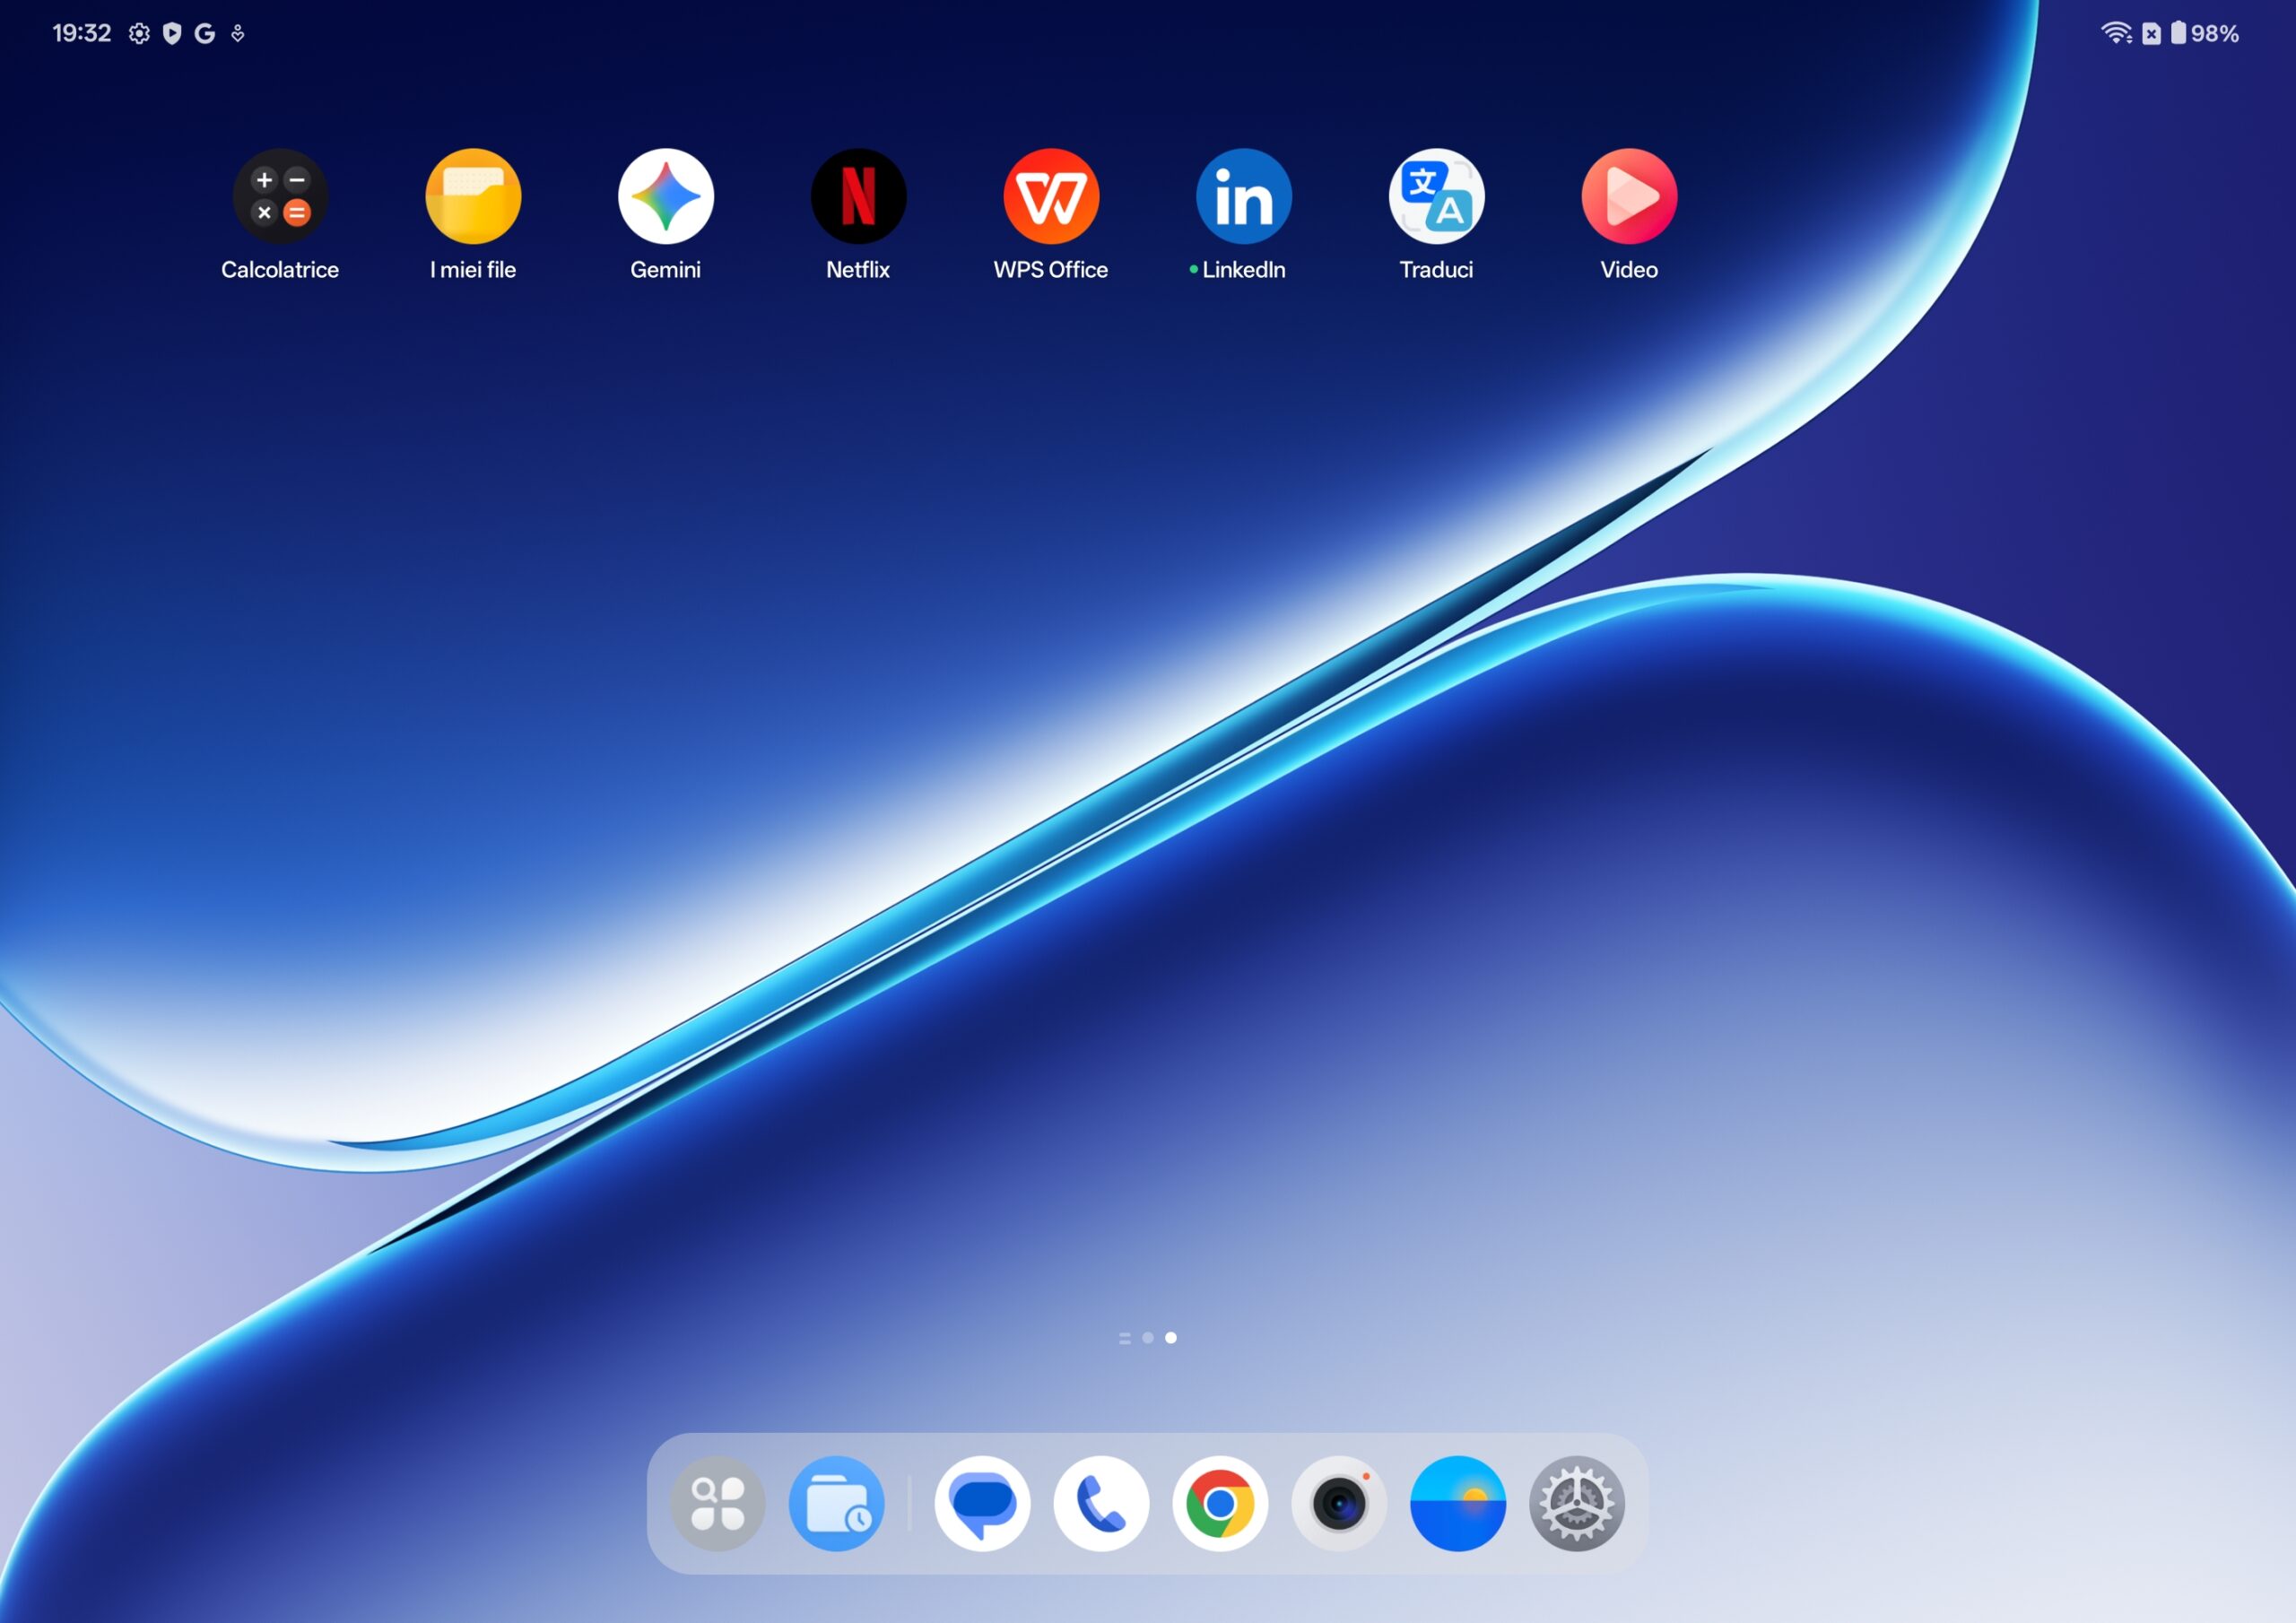The height and width of the screenshot is (1623, 2296).
Task: Open Messages app in the dock
Action: (x=982, y=1503)
